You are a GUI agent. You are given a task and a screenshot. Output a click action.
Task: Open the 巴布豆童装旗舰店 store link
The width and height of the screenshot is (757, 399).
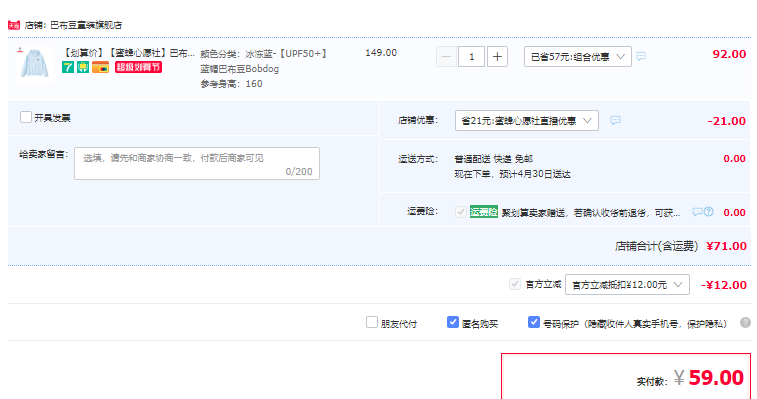(86, 25)
